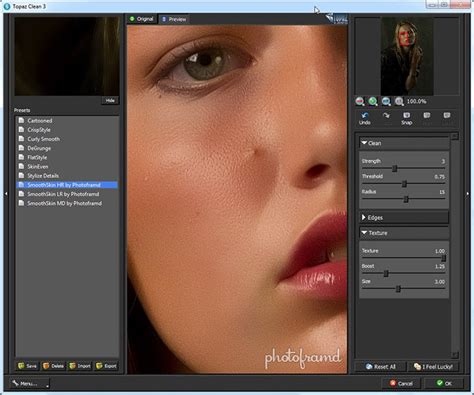The width and height of the screenshot is (474, 395).
Task: Click the dimmed icon right of Snap
Action: coord(427,115)
